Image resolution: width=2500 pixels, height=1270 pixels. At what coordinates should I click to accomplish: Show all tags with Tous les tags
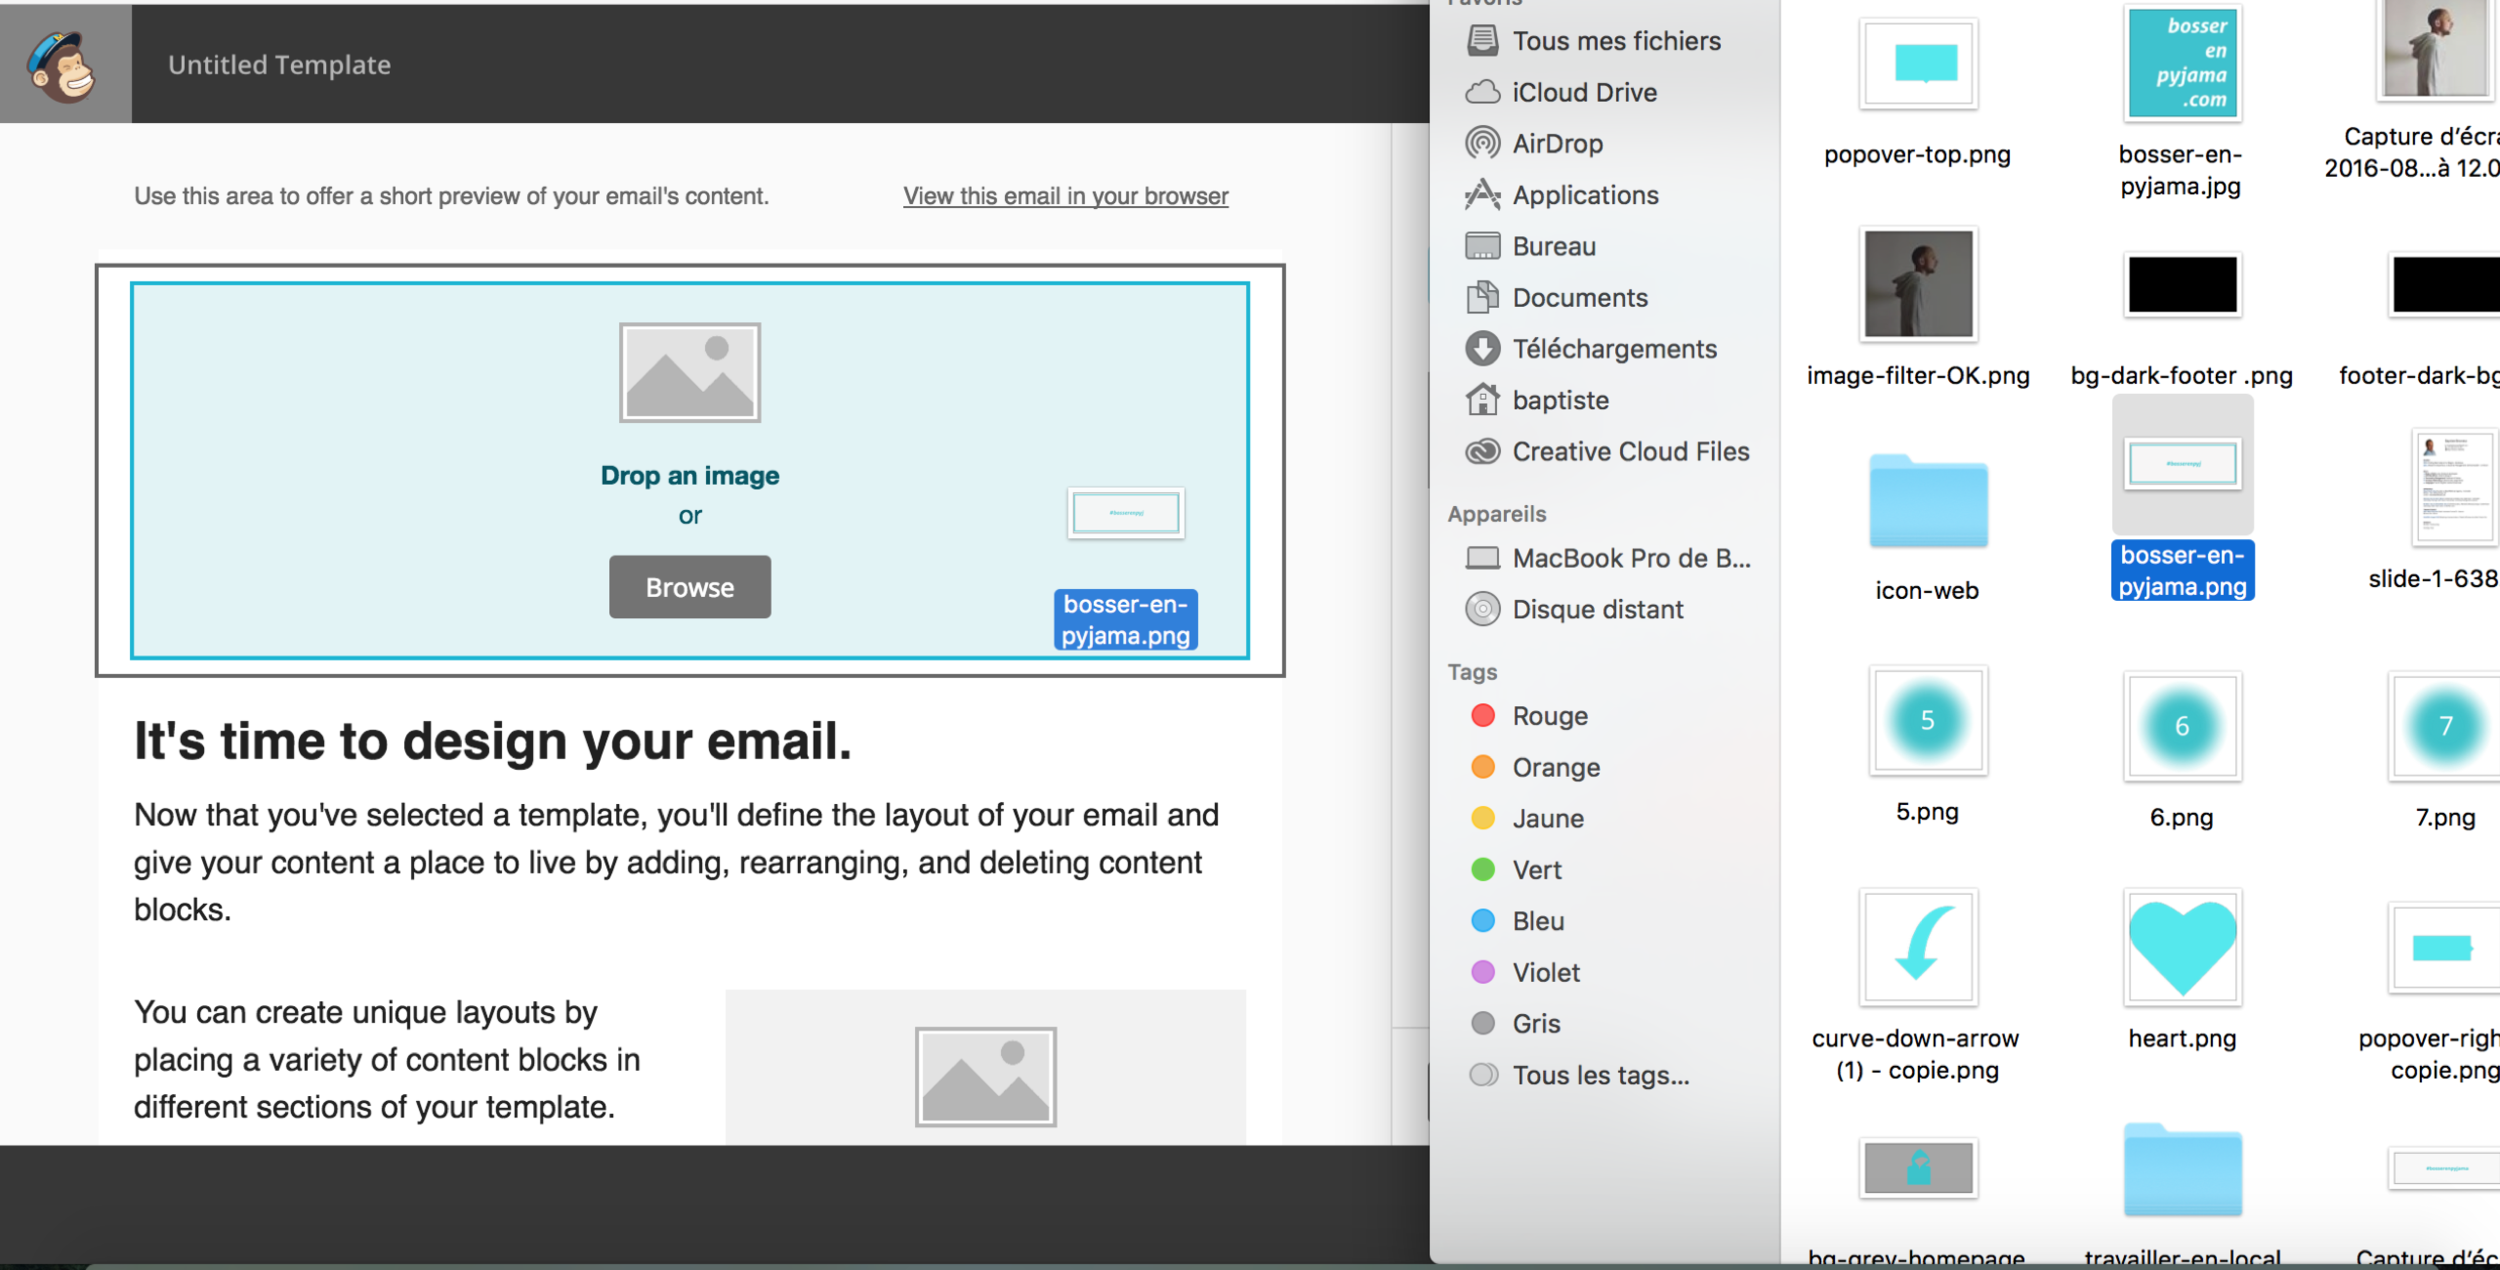click(1599, 1075)
